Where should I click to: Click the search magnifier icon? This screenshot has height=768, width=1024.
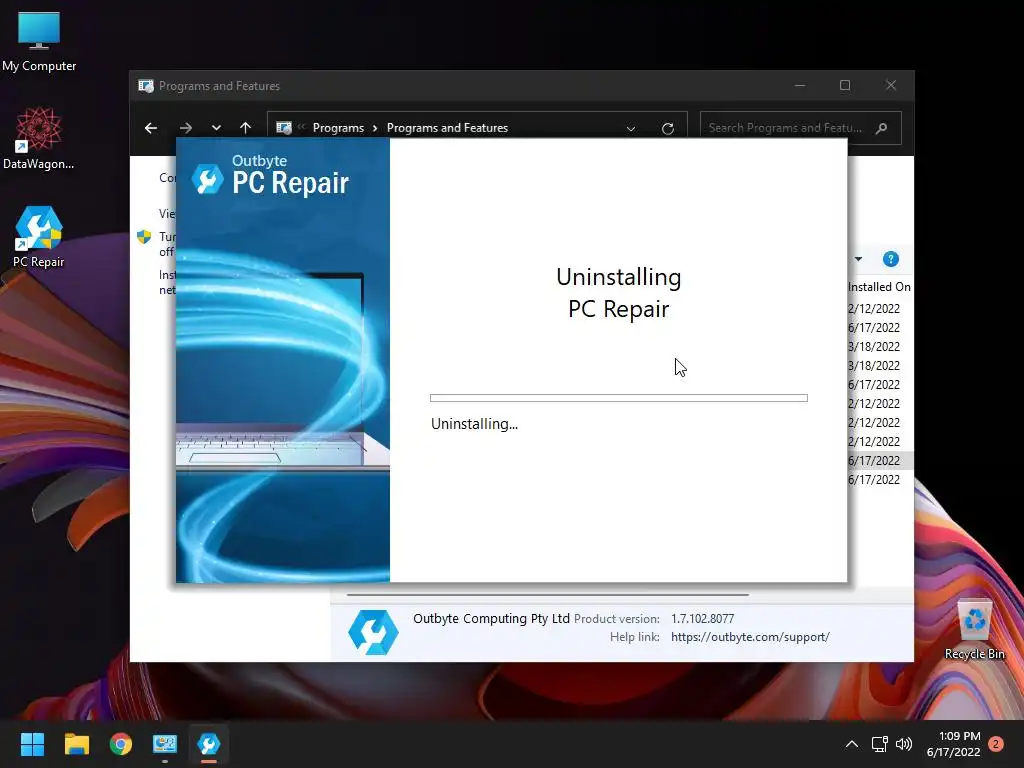click(882, 128)
